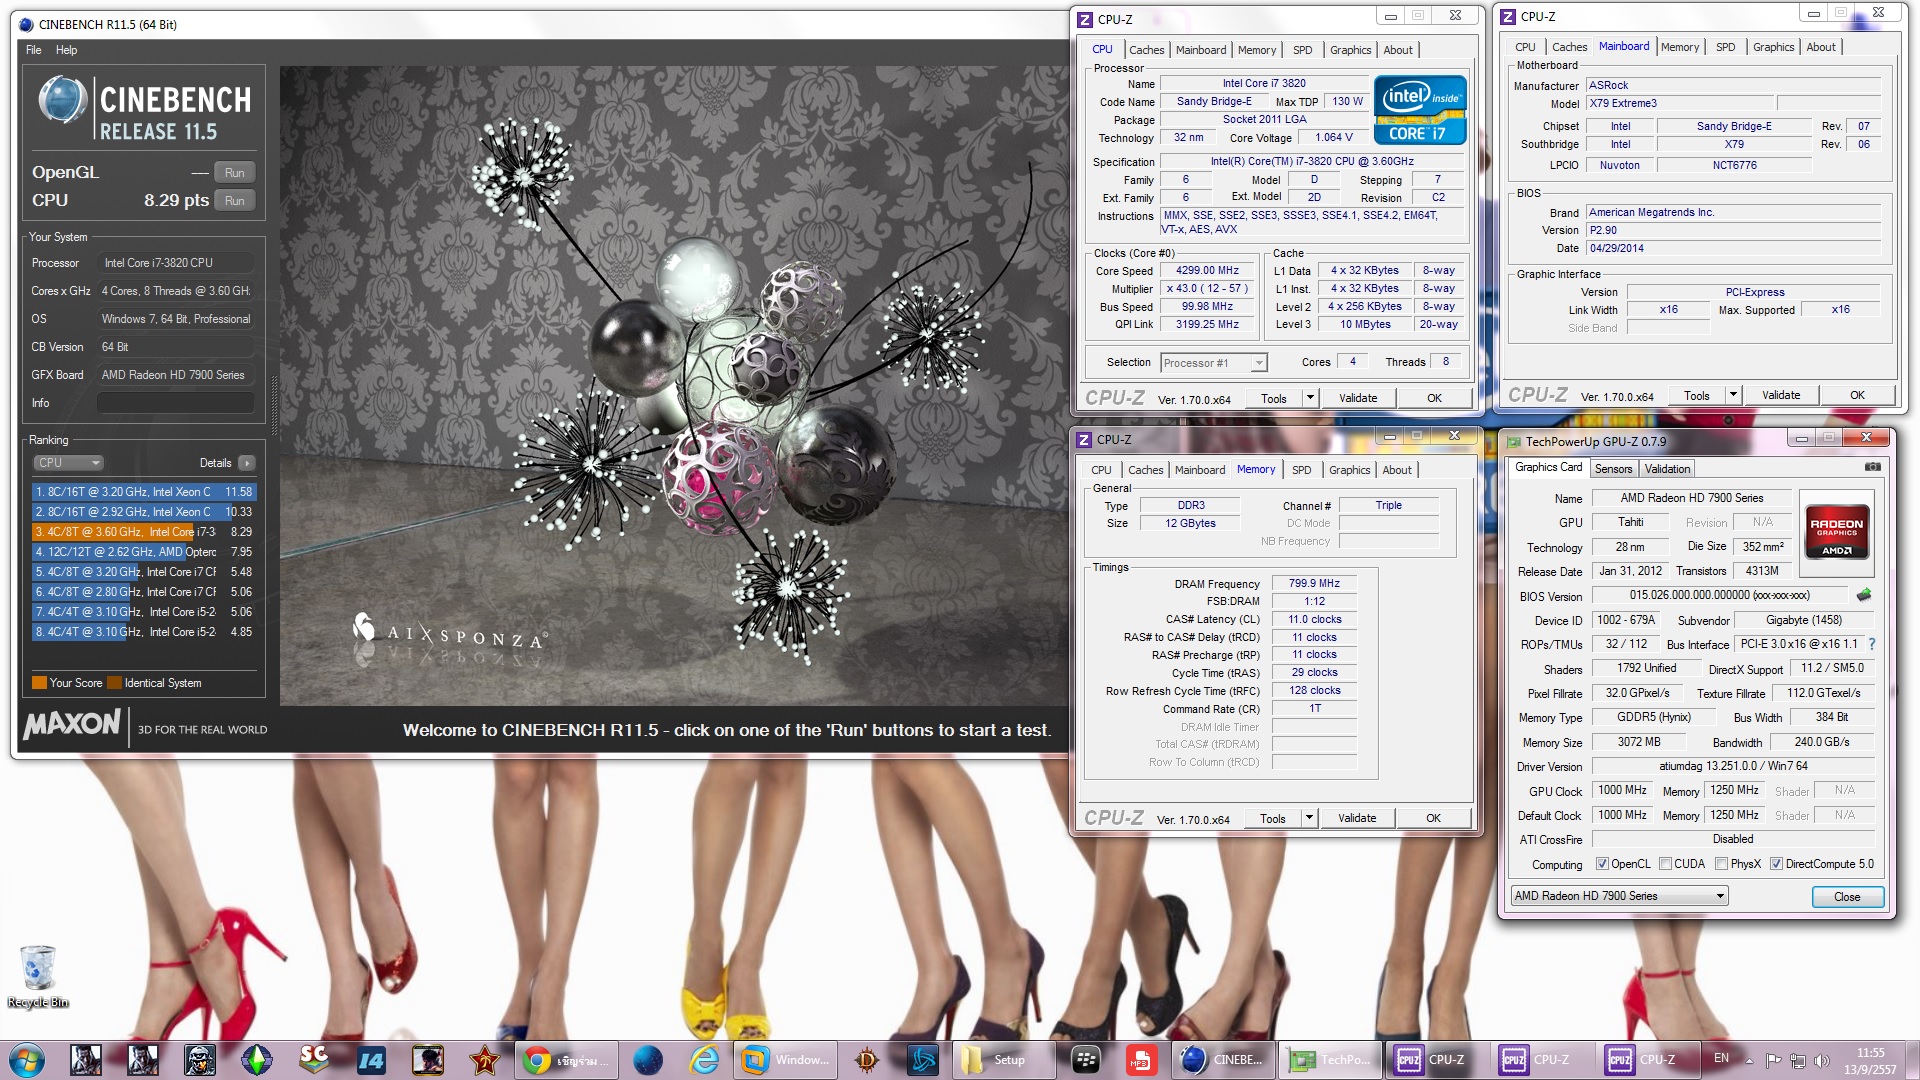The image size is (1920, 1080).
Task: Click the BIOS save chip icon in GPU-Z
Action: [1864, 595]
